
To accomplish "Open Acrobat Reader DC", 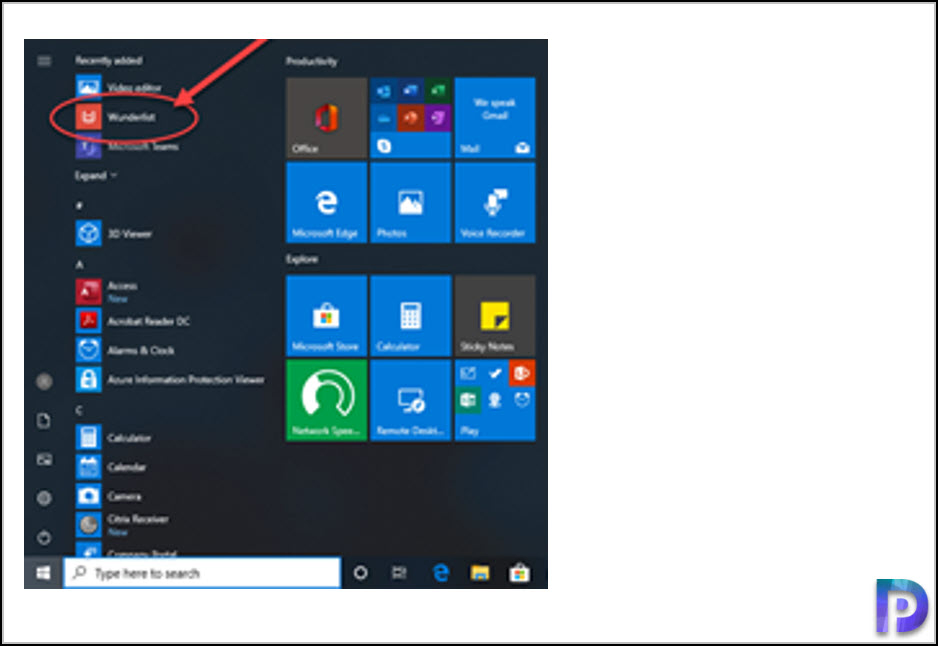I will point(133,321).
